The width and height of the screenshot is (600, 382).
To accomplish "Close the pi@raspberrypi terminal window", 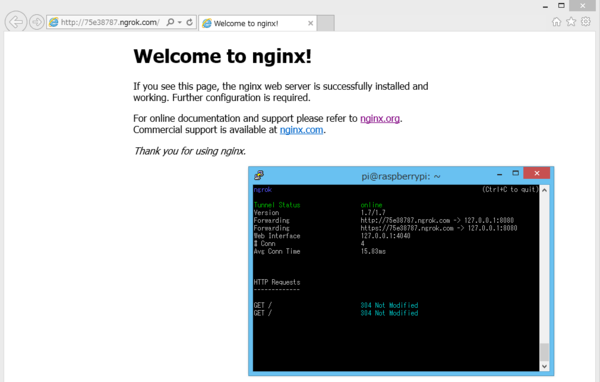I will pos(536,173).
